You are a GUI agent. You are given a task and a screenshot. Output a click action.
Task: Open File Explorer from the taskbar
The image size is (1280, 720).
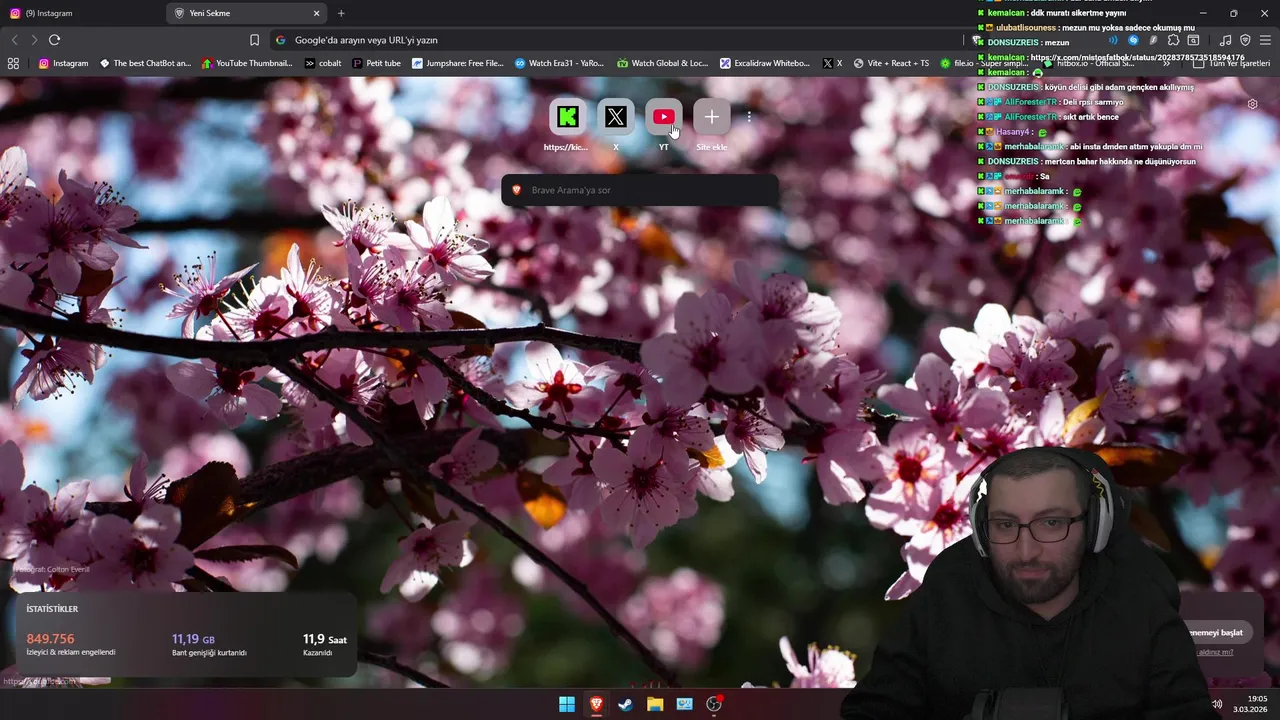click(x=655, y=704)
